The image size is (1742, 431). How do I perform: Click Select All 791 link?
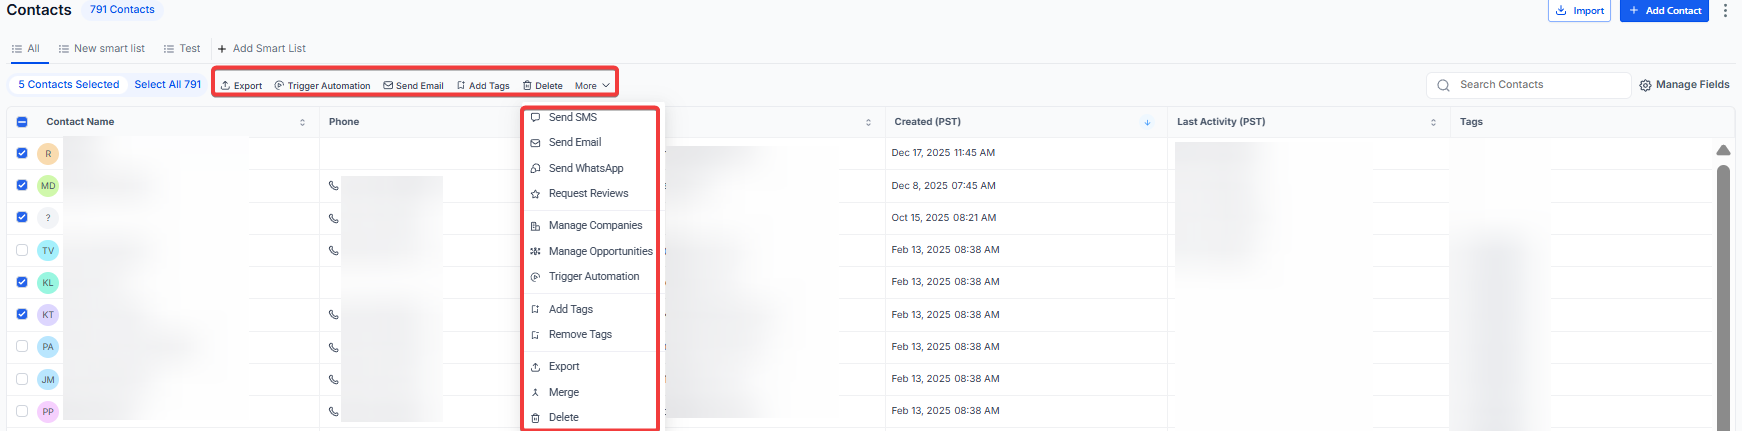[168, 84]
